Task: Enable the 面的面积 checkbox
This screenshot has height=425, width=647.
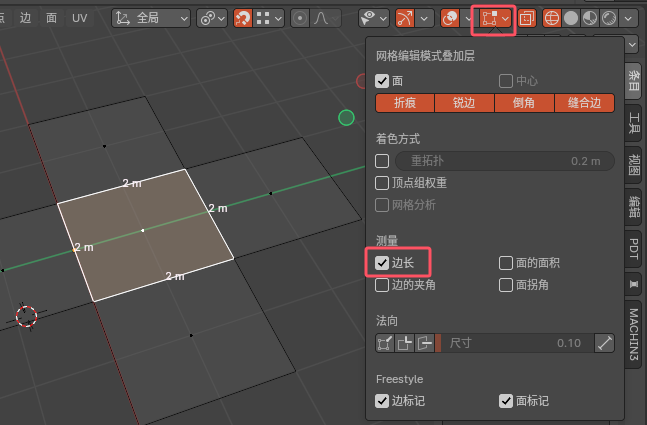Action: pos(506,263)
